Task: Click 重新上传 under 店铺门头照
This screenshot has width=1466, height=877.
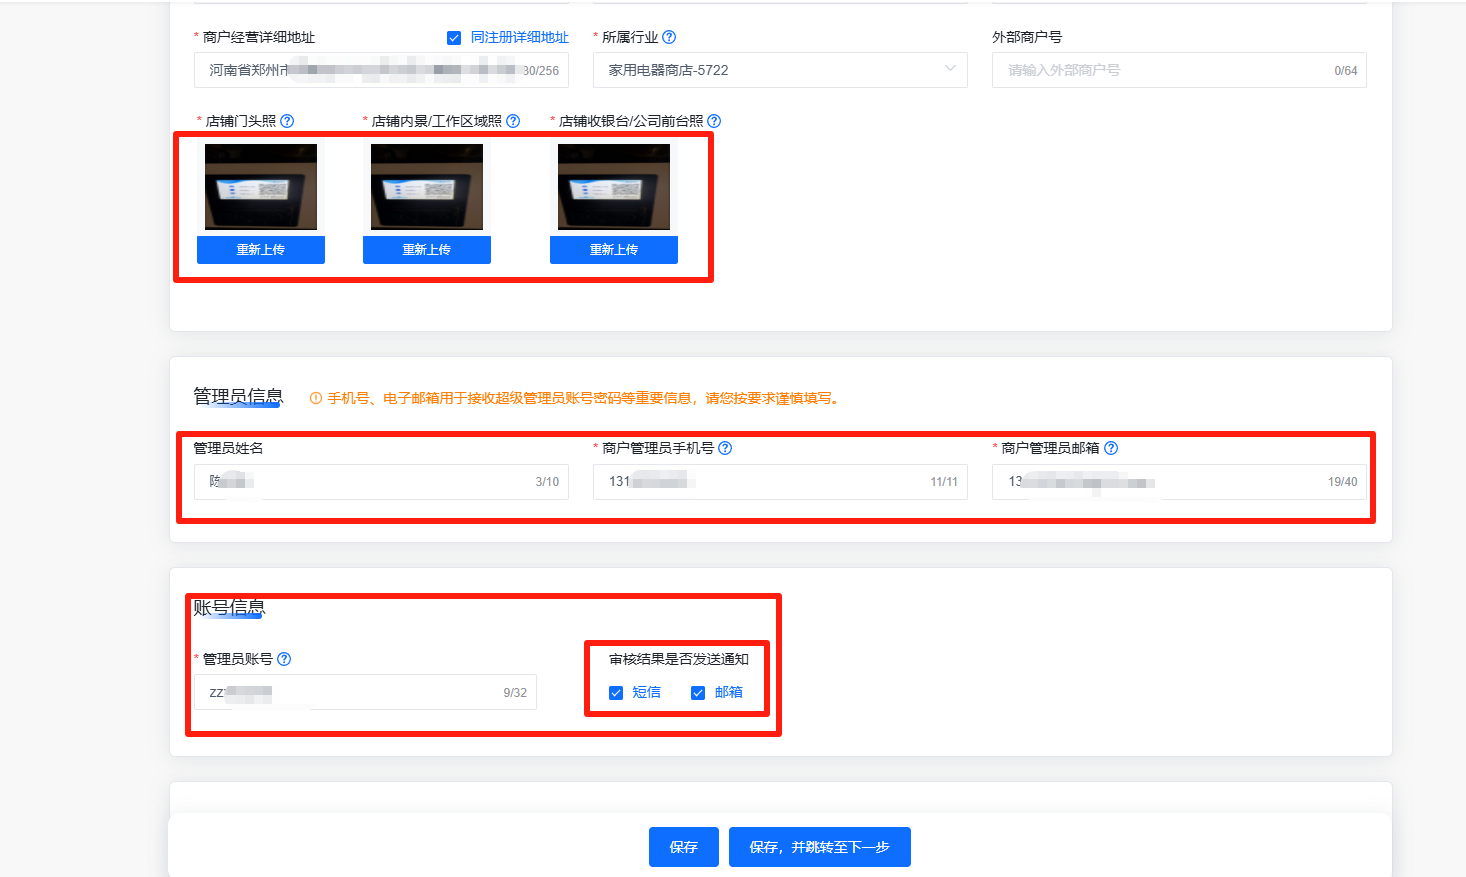Action: pyautogui.click(x=261, y=250)
